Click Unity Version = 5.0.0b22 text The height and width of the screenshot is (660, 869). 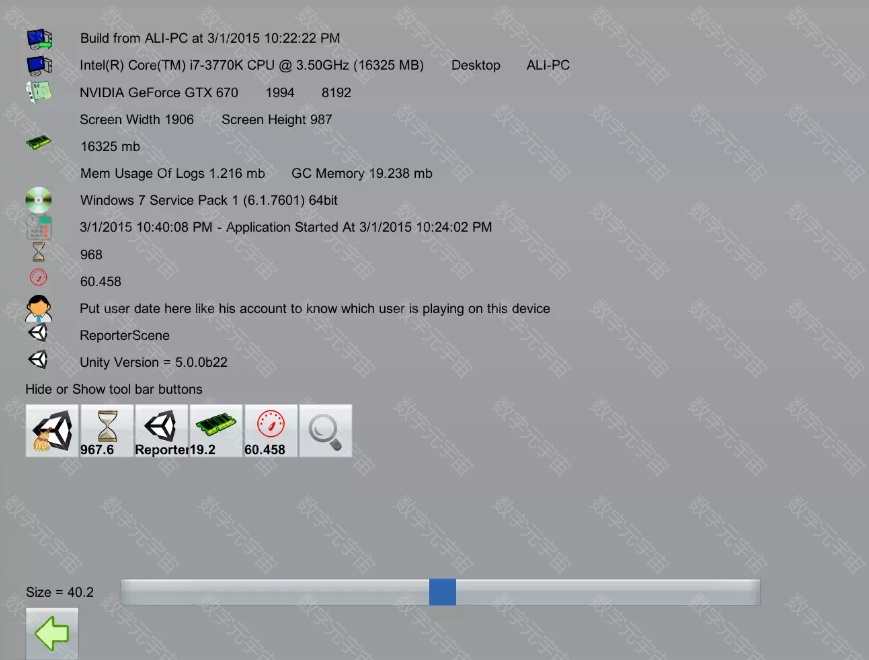coord(154,362)
